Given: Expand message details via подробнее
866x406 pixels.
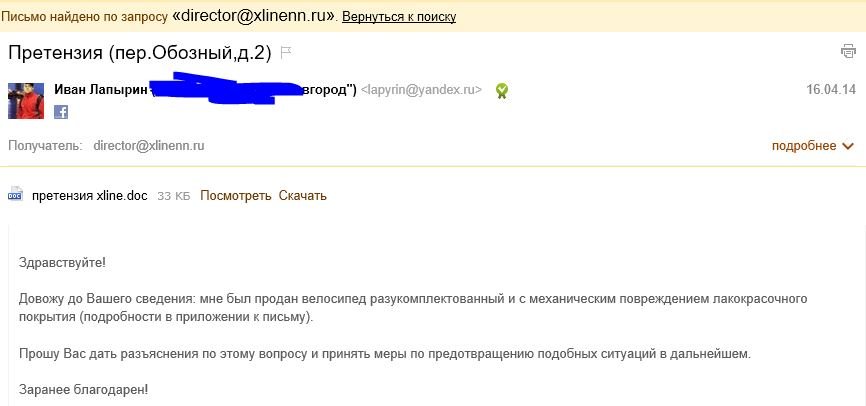Looking at the screenshot, I should [x=804, y=146].
